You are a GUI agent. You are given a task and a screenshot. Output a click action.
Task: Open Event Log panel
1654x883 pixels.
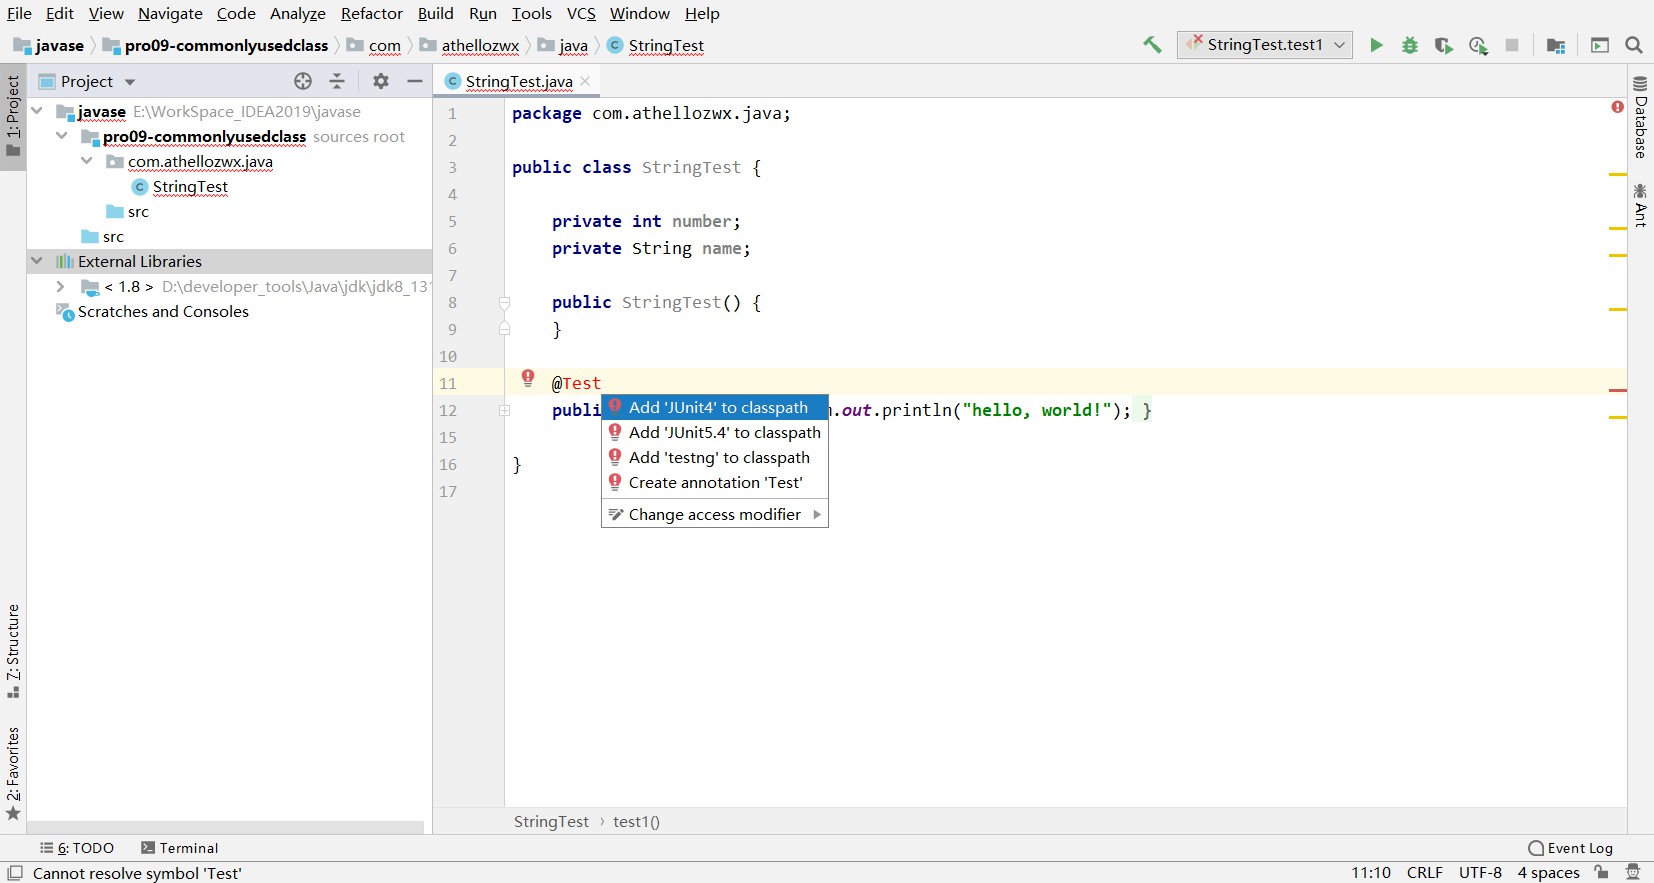point(1570,848)
